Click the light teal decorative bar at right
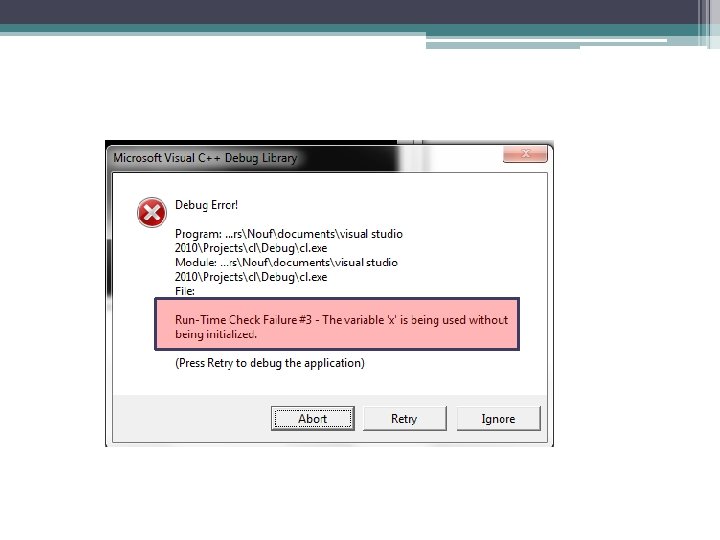Screen dimensions: 720x540 click(546, 43)
